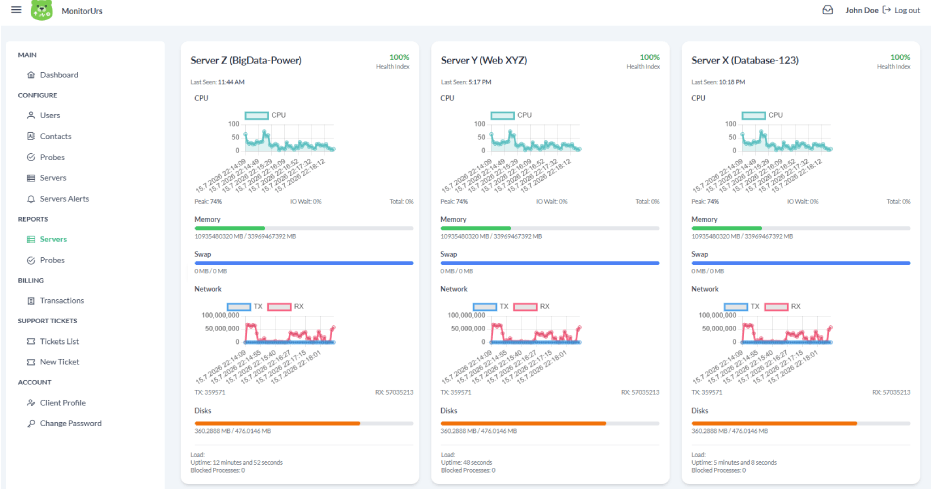The width and height of the screenshot is (931, 489).
Task: Select Probes under Reports section
Action: [x=52, y=260]
